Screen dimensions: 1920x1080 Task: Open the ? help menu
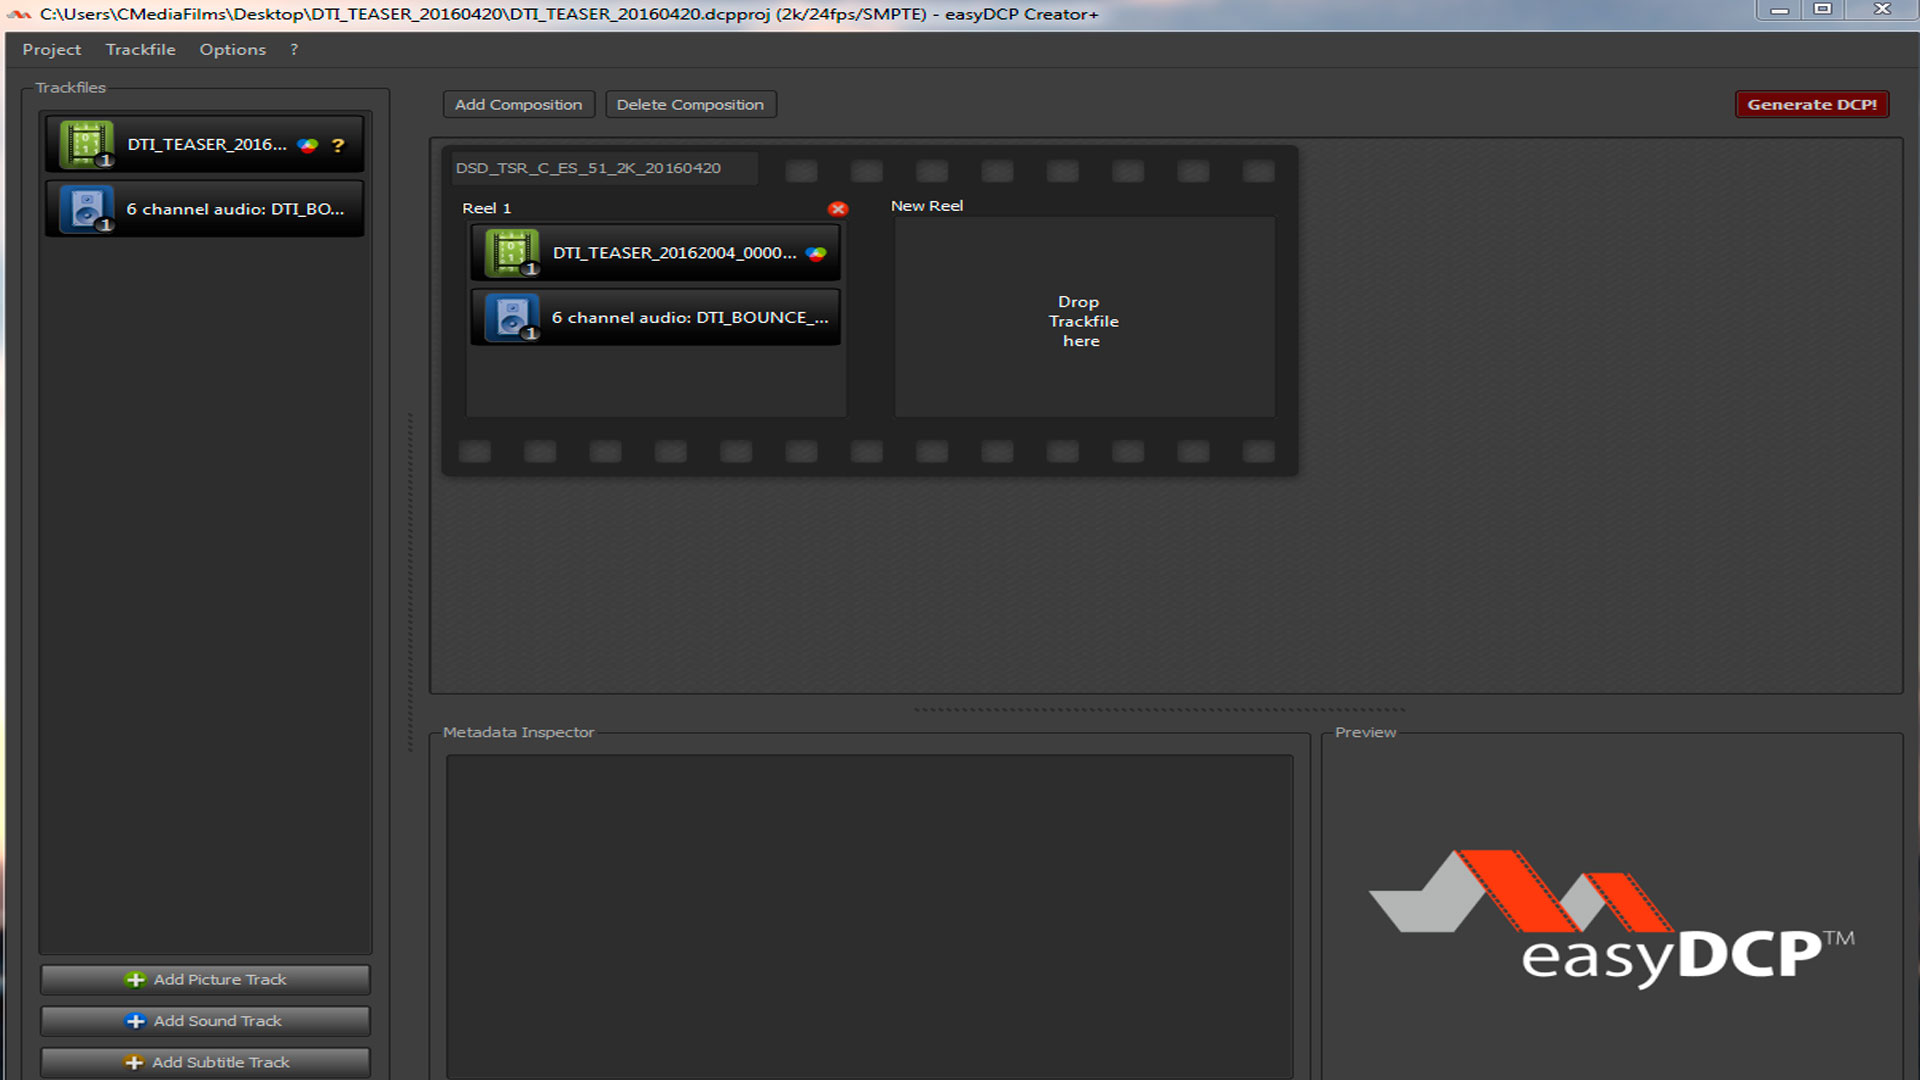(294, 50)
